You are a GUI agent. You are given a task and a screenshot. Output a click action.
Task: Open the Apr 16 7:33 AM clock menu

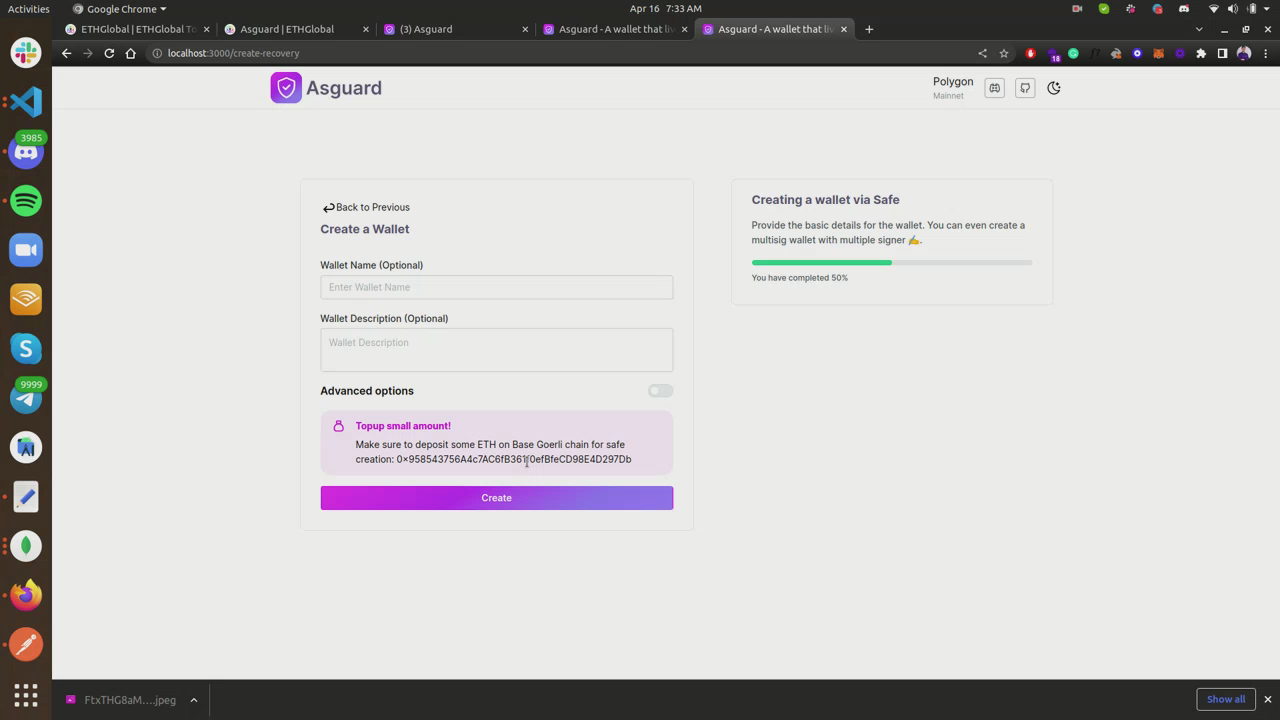pyautogui.click(x=665, y=8)
